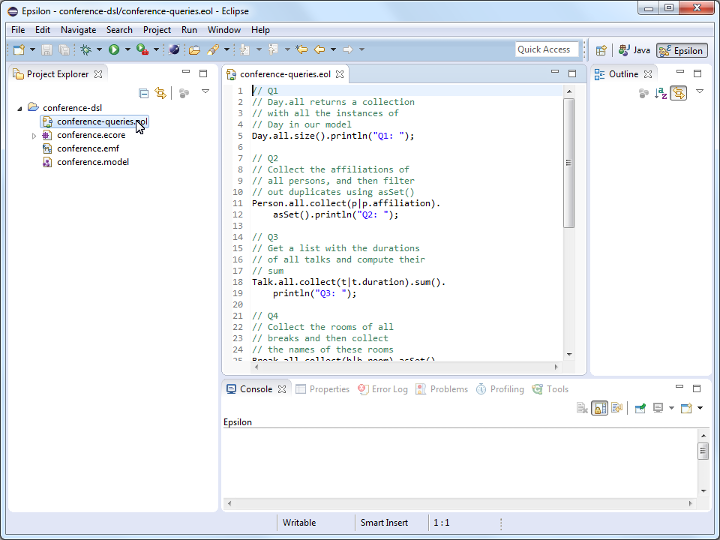Image resolution: width=720 pixels, height=540 pixels.
Task: Collapse the conference-dsl project folder
Action: tap(20, 108)
